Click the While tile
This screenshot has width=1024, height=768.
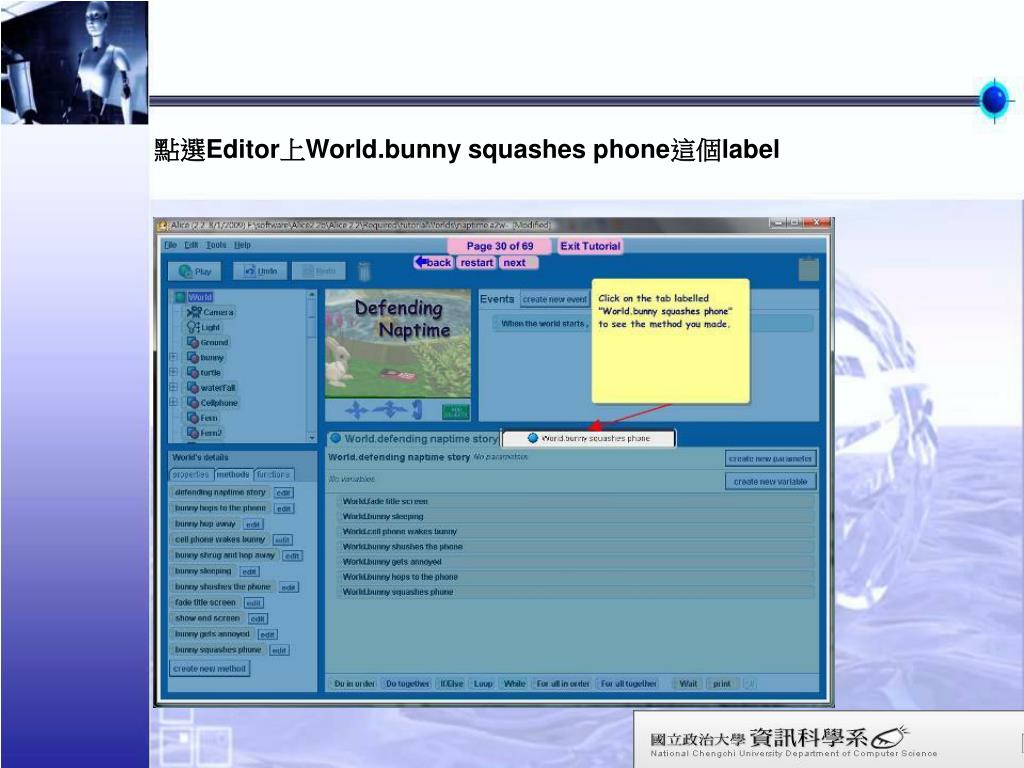click(515, 684)
